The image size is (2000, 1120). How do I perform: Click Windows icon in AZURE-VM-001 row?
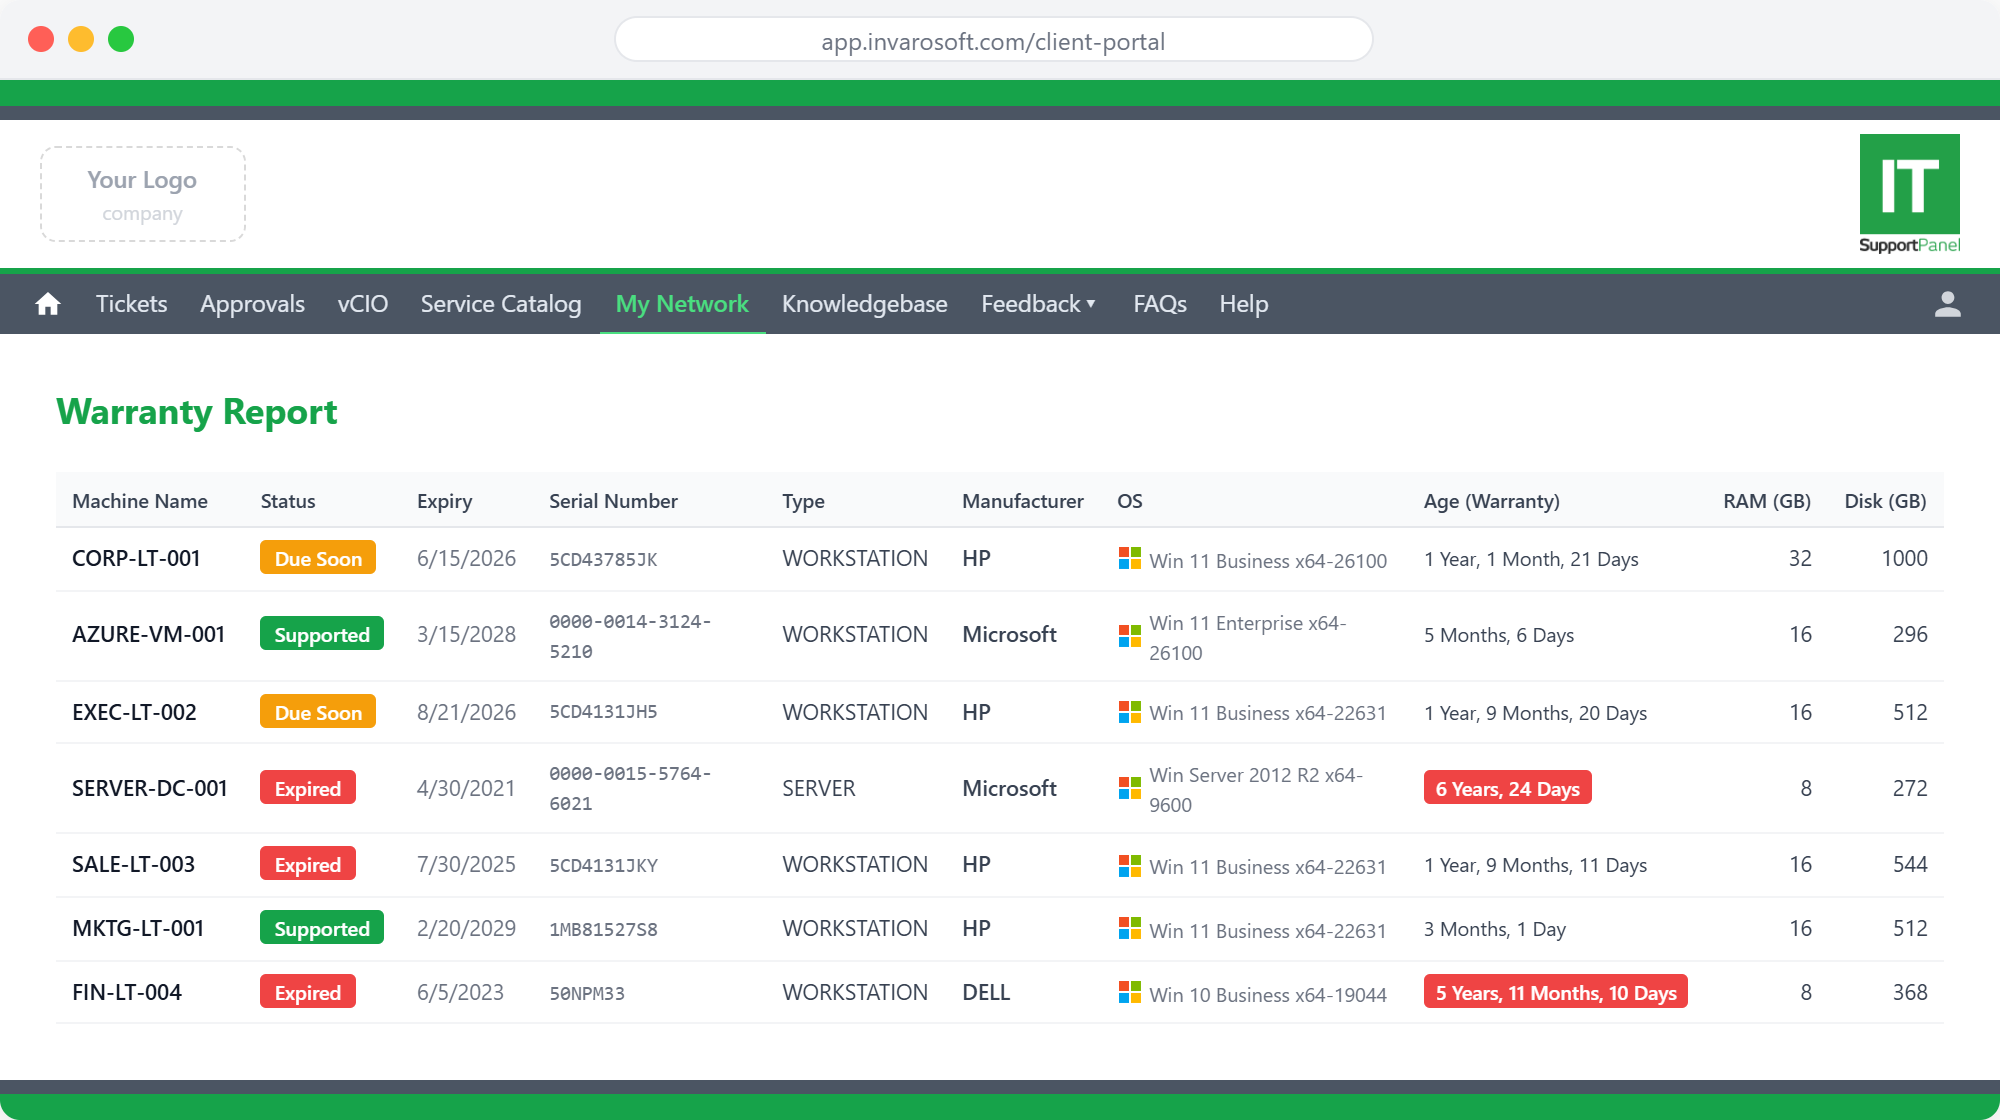click(x=1130, y=636)
